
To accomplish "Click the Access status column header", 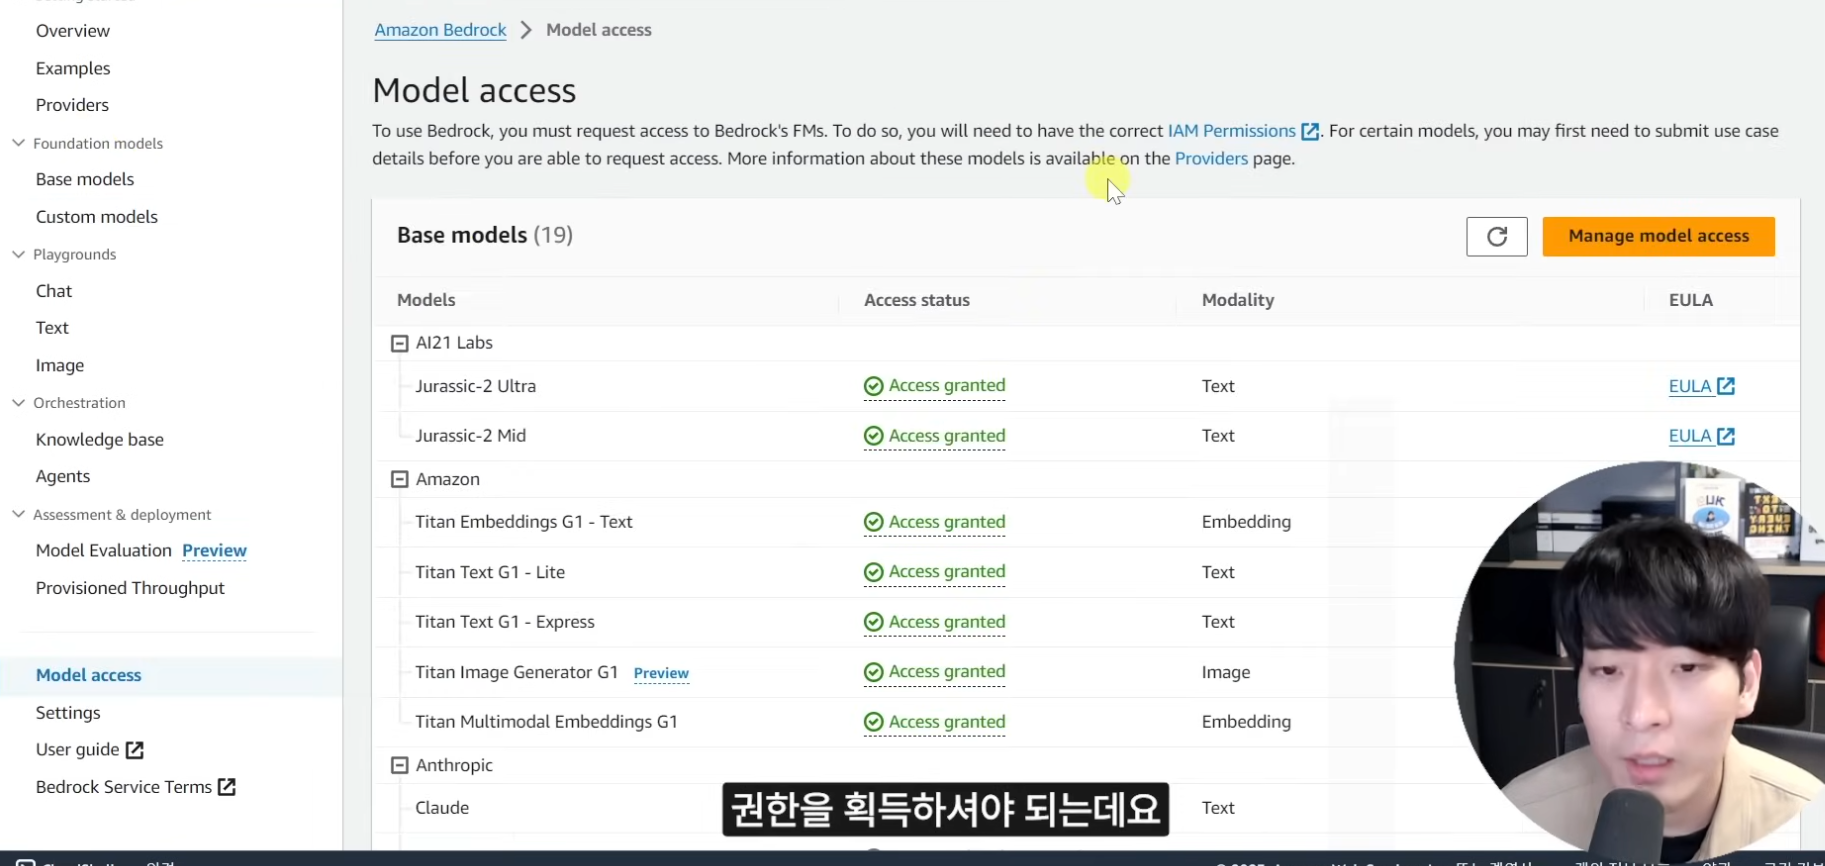I will (x=917, y=300).
